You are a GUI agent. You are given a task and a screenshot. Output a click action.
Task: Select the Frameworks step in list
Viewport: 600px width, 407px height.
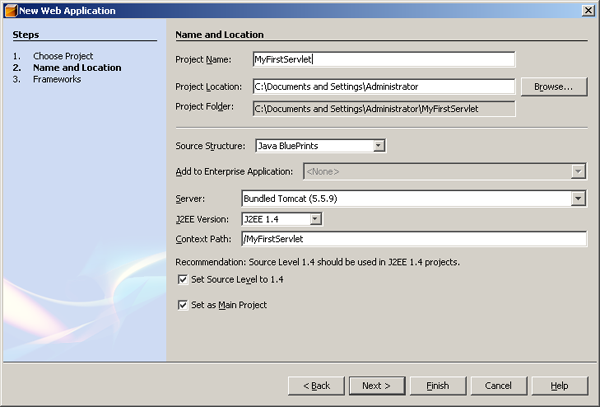(x=57, y=80)
